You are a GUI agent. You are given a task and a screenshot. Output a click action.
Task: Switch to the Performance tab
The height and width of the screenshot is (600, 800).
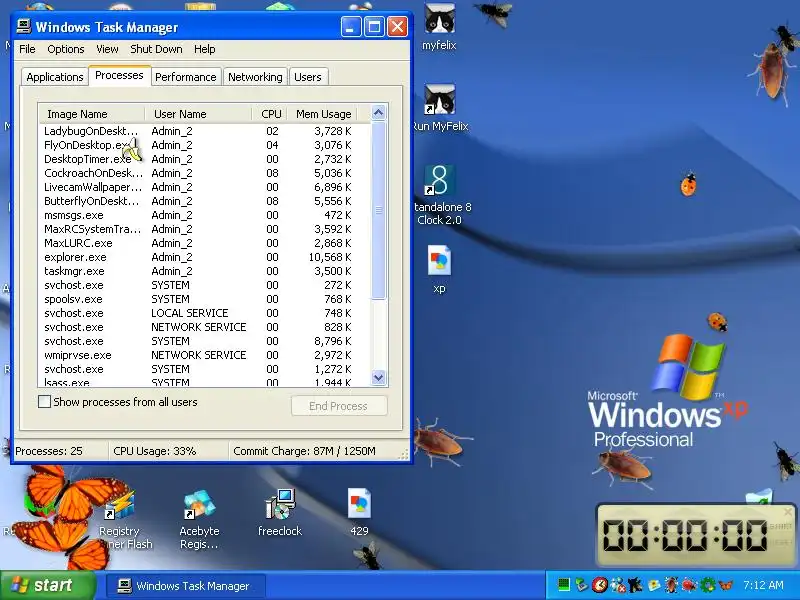tap(186, 77)
